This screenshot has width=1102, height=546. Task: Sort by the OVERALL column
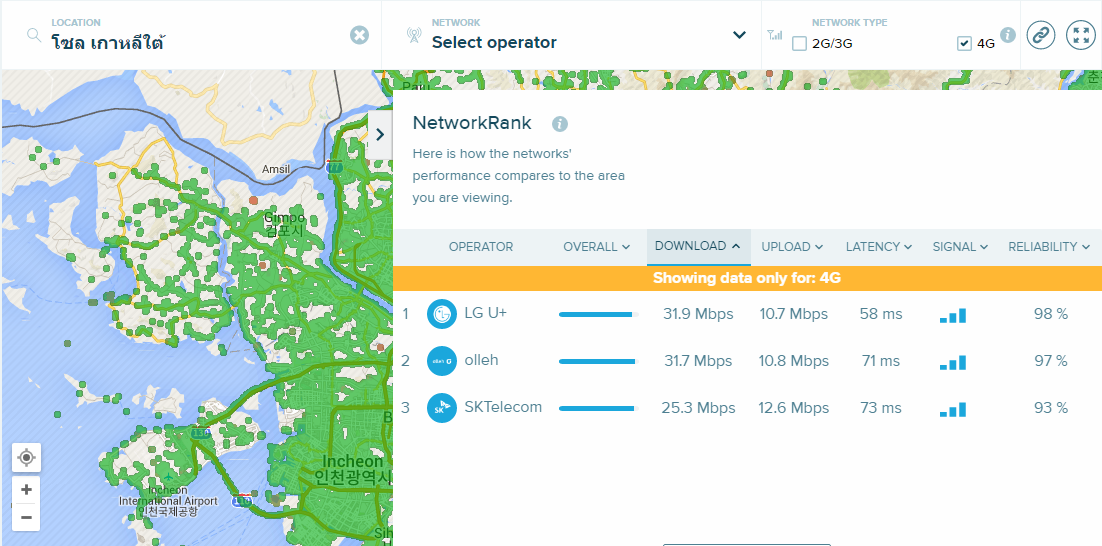[596, 247]
